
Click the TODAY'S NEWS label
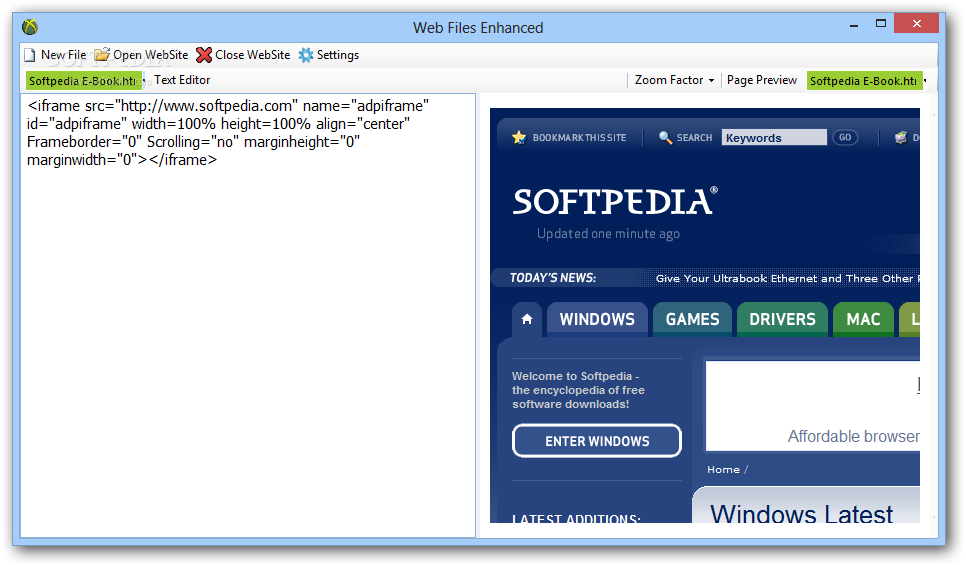tap(553, 278)
